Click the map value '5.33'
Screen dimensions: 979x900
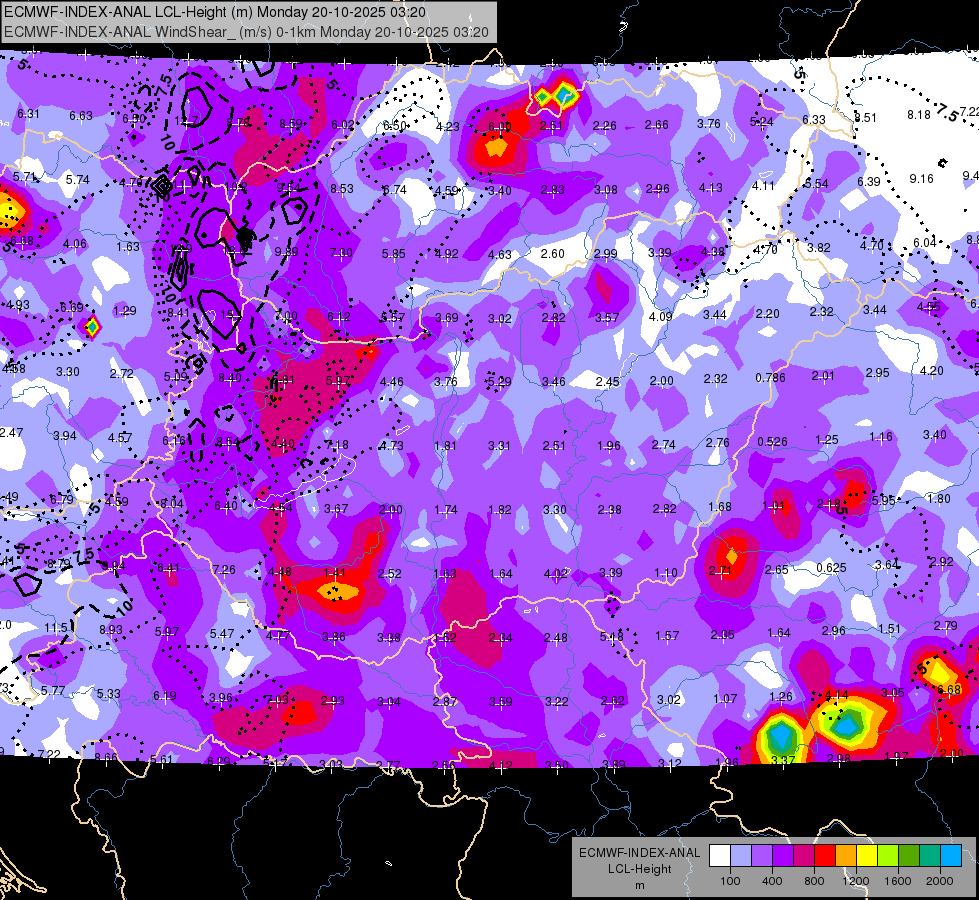coord(109,694)
